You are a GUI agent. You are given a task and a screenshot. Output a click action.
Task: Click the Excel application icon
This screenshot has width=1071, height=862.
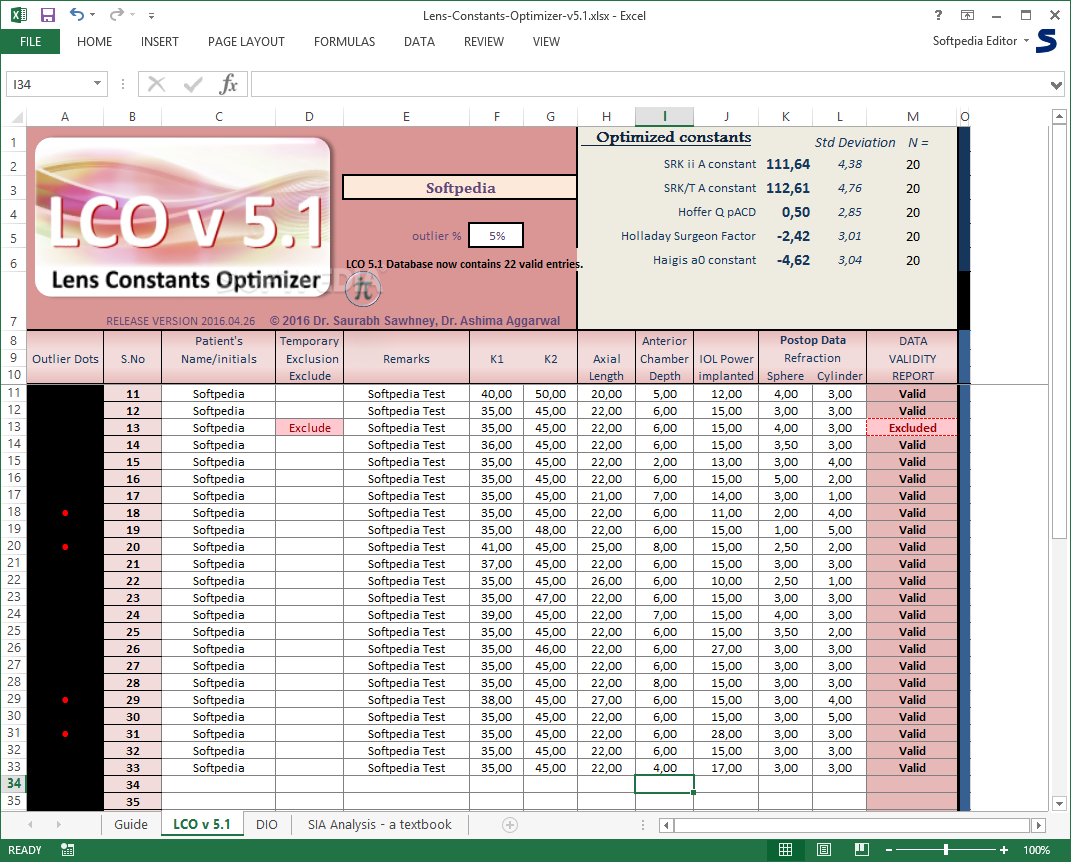(19, 14)
